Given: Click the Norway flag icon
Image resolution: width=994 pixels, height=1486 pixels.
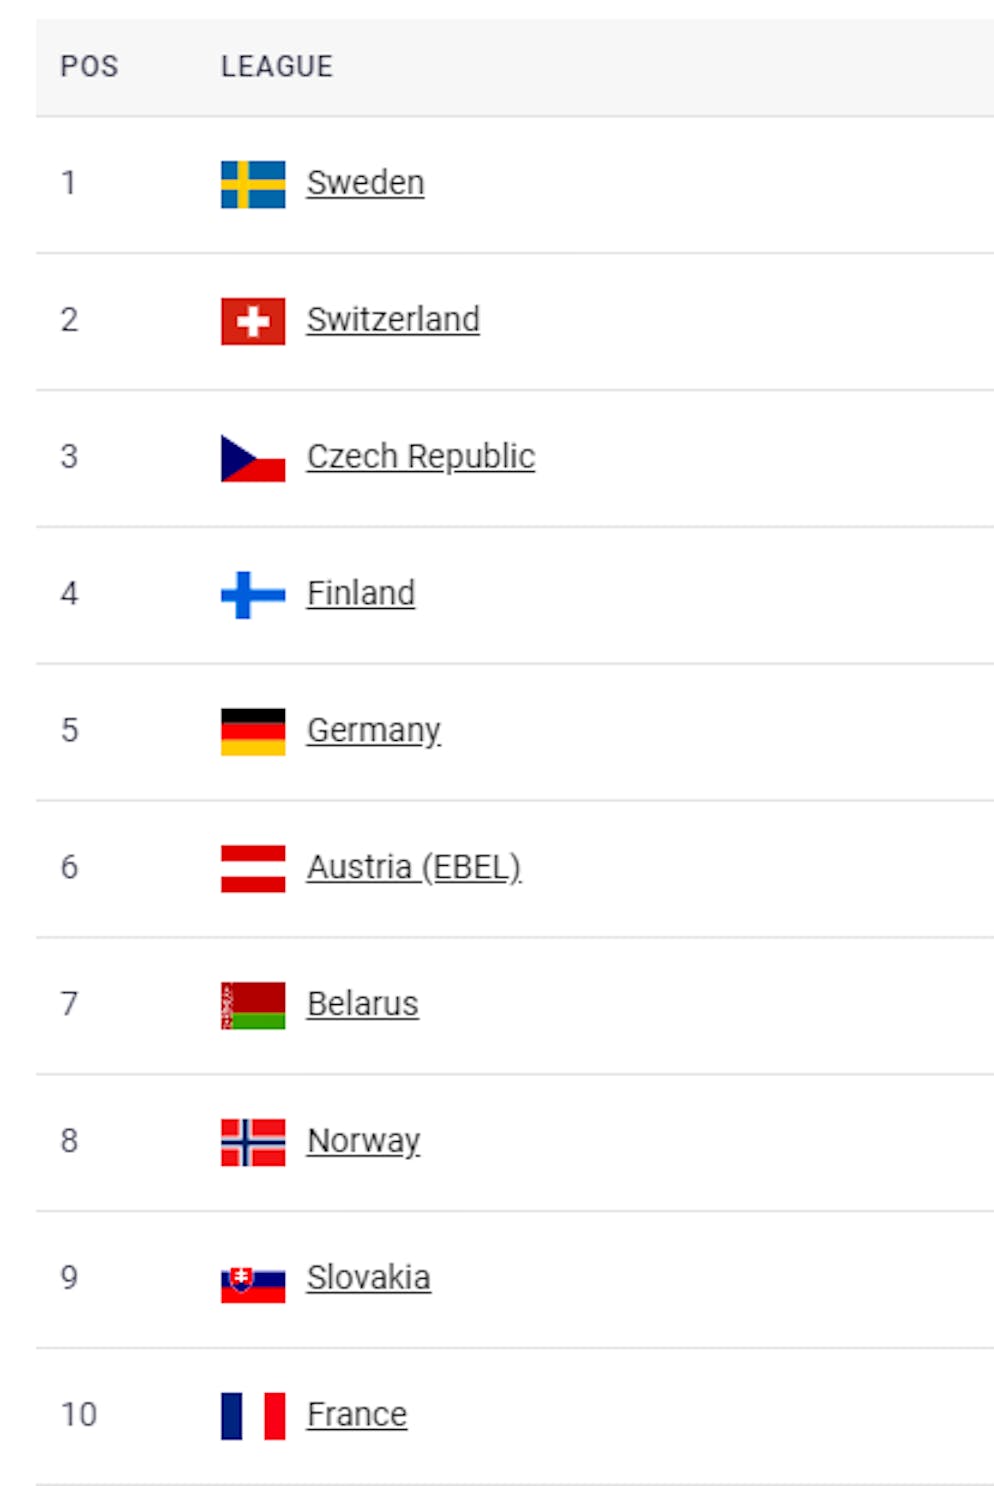Looking at the screenshot, I should tap(253, 1142).
